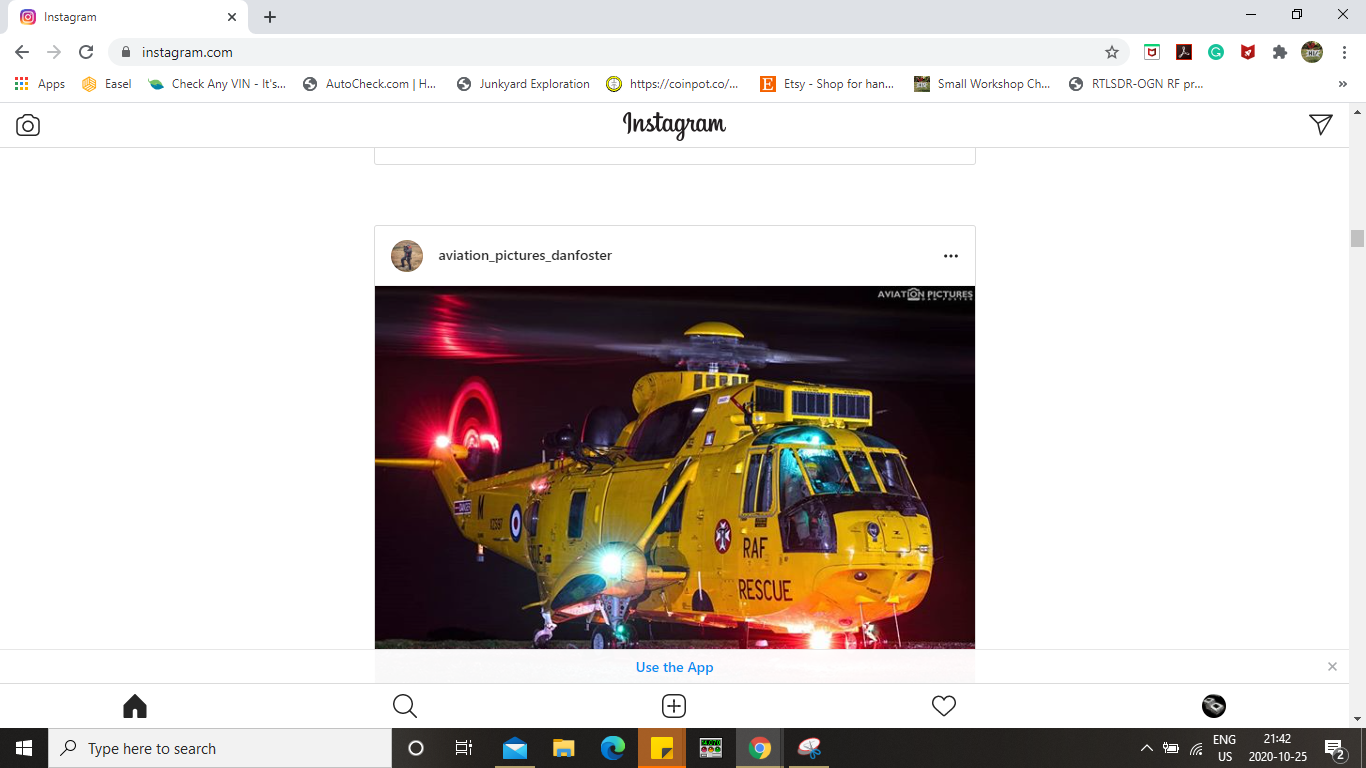This screenshot has height=768, width=1366.
Task: Open Cortana circle icon
Action: pos(416,748)
